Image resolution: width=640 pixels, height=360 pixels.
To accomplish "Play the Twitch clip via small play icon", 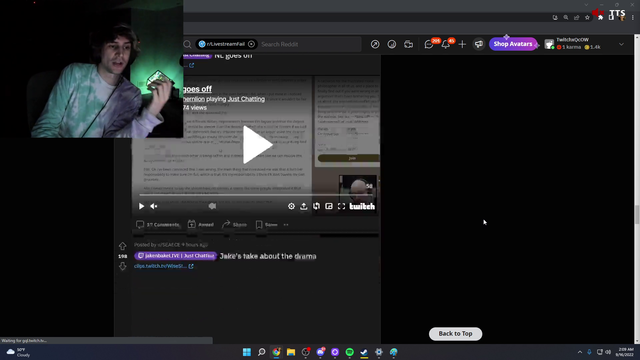I will coord(141,207).
